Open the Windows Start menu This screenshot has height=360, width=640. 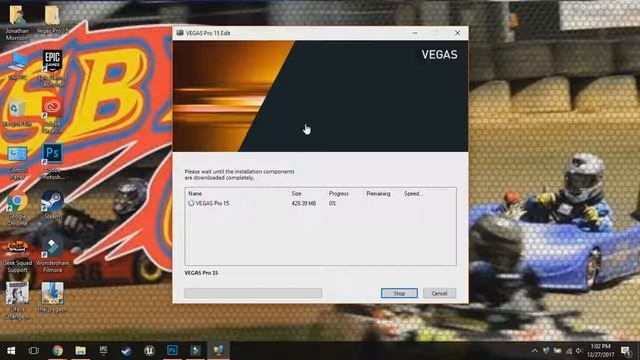click(11, 351)
